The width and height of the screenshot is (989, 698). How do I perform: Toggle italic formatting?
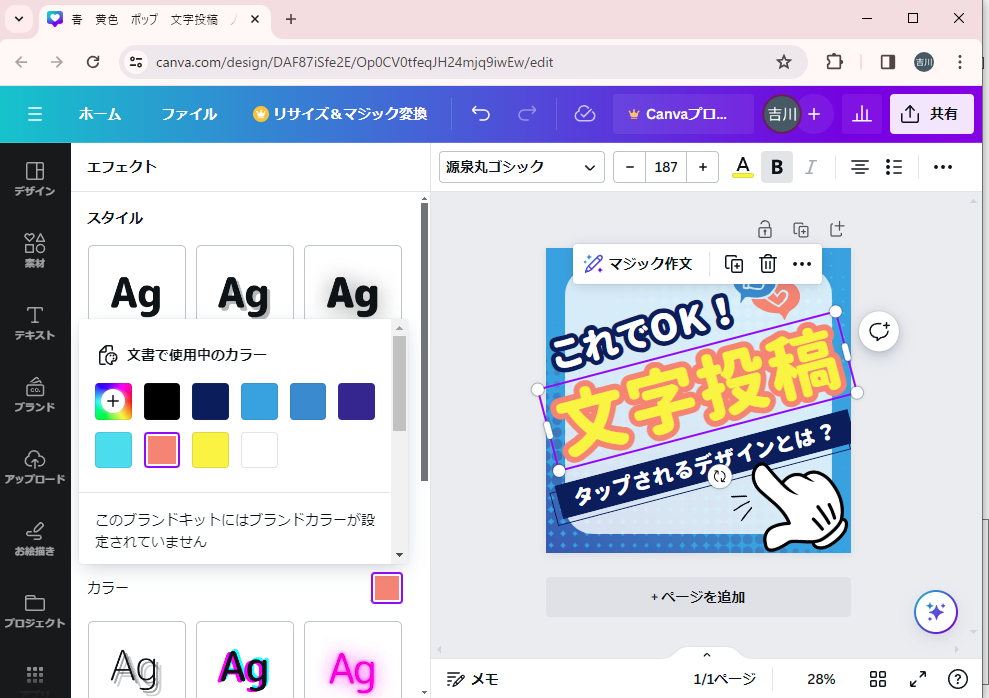811,167
